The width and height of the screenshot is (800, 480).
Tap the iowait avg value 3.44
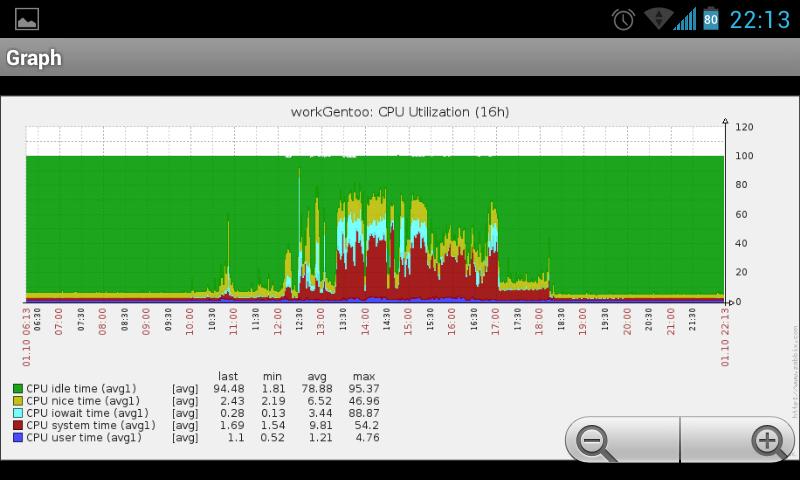pos(319,413)
